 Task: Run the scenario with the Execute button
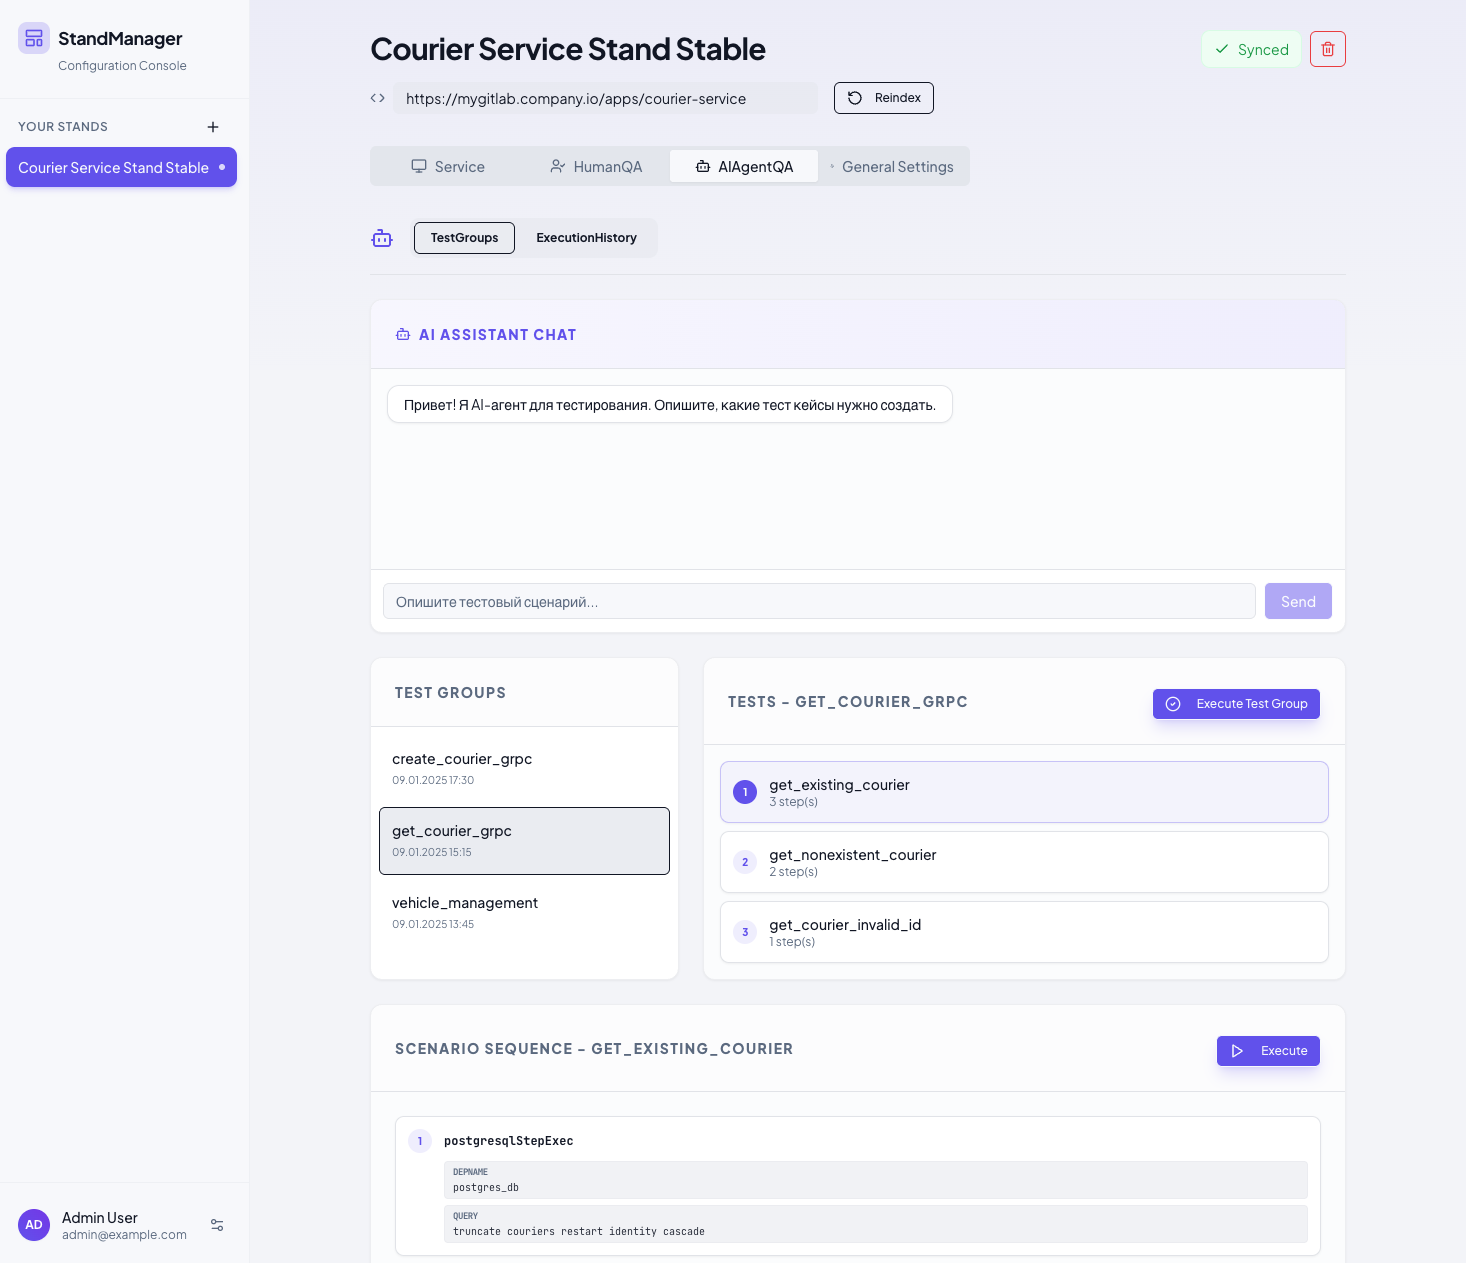[x=1268, y=1051]
